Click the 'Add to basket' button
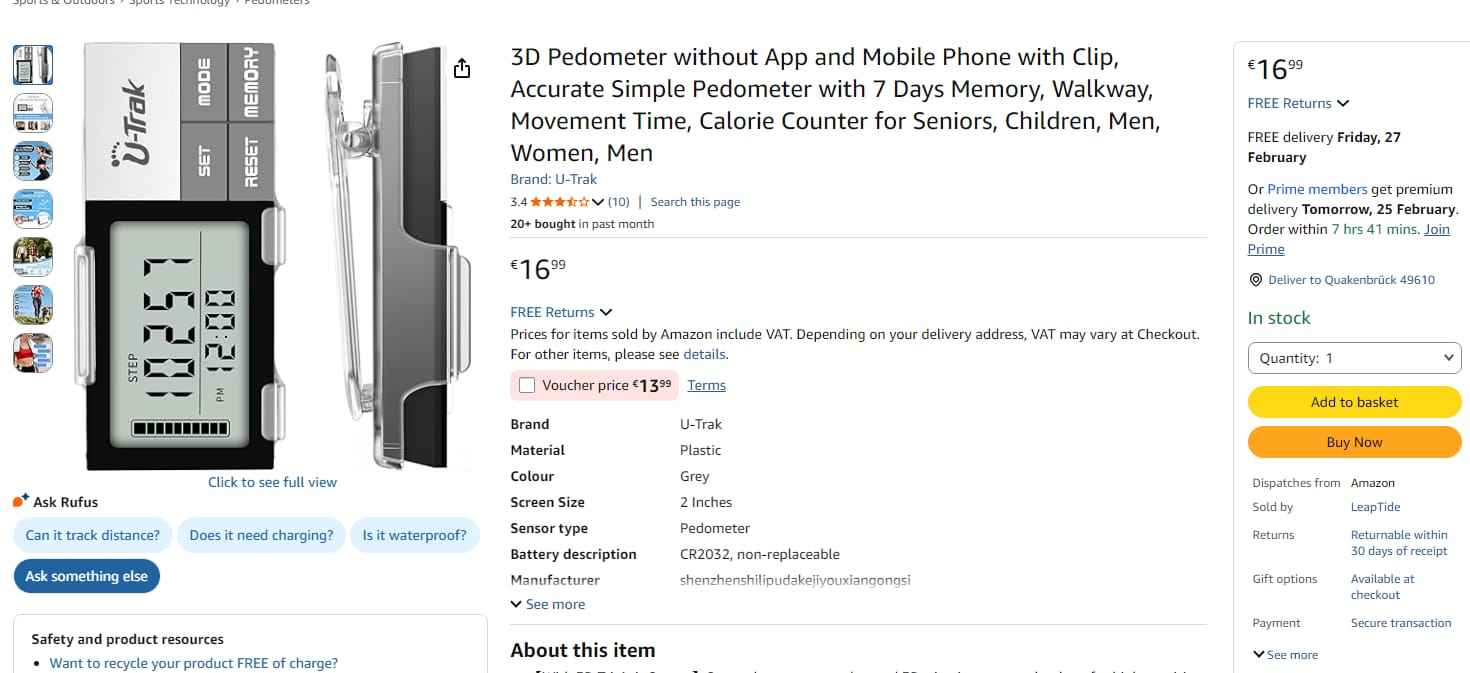This screenshot has width=1470, height=673. coord(1354,402)
